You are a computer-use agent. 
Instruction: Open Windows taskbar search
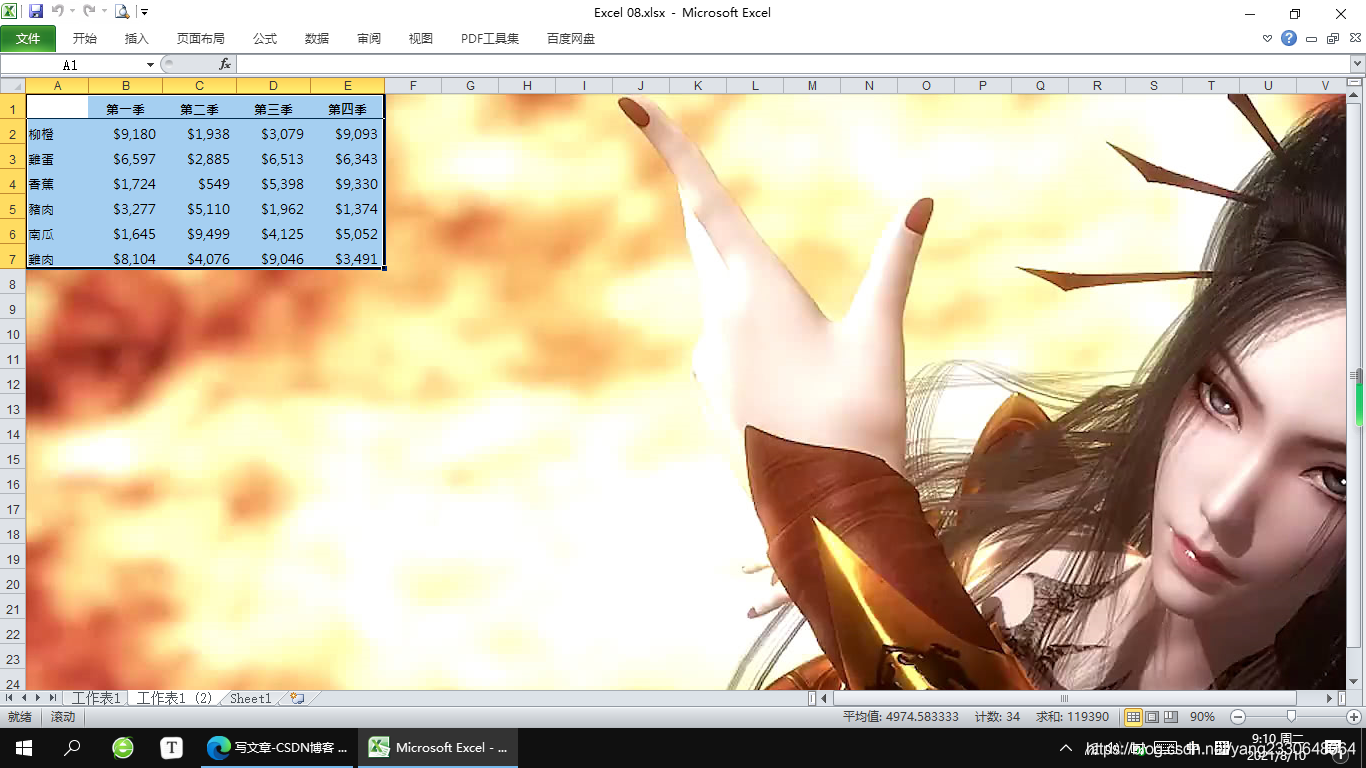click(72, 748)
